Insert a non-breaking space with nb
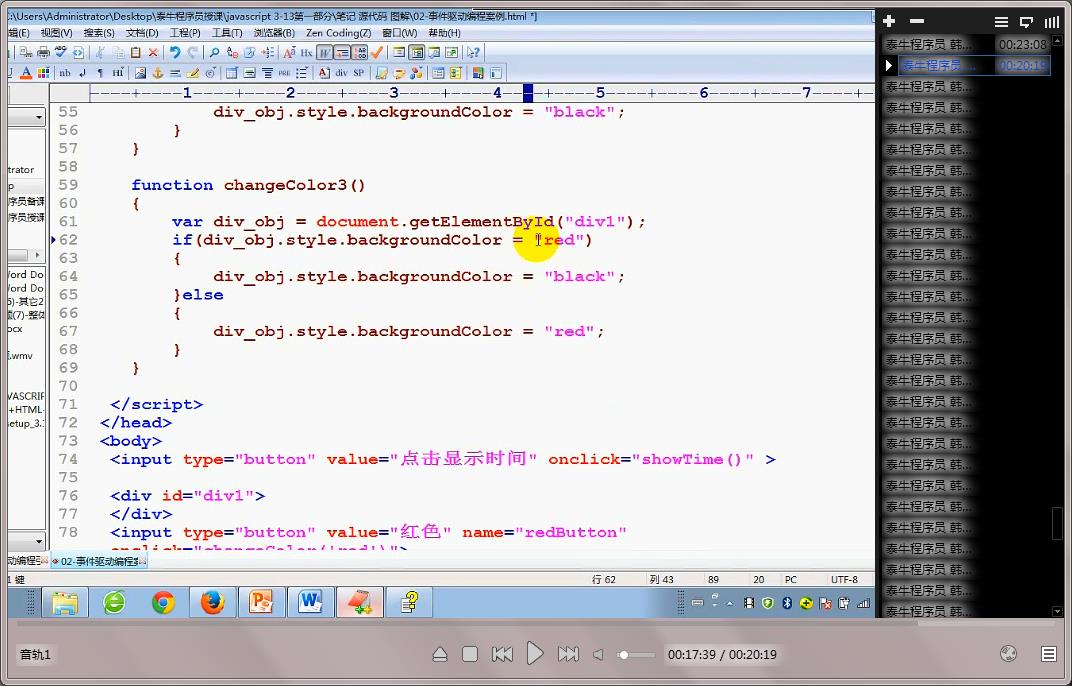Image resolution: width=1072 pixels, height=686 pixels. 65,72
